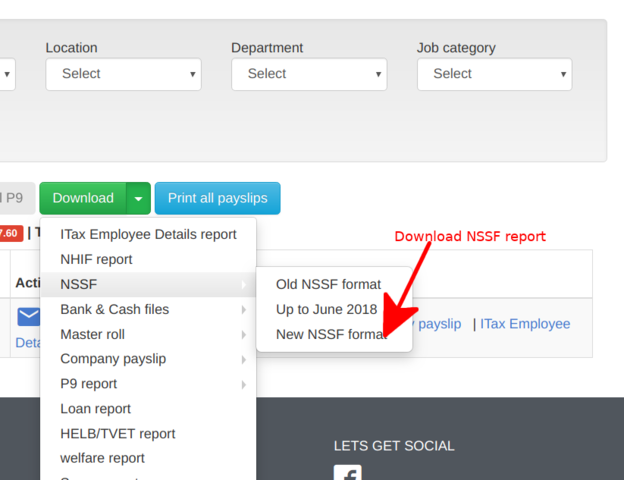Click the blue email envelope icon

tap(28, 317)
